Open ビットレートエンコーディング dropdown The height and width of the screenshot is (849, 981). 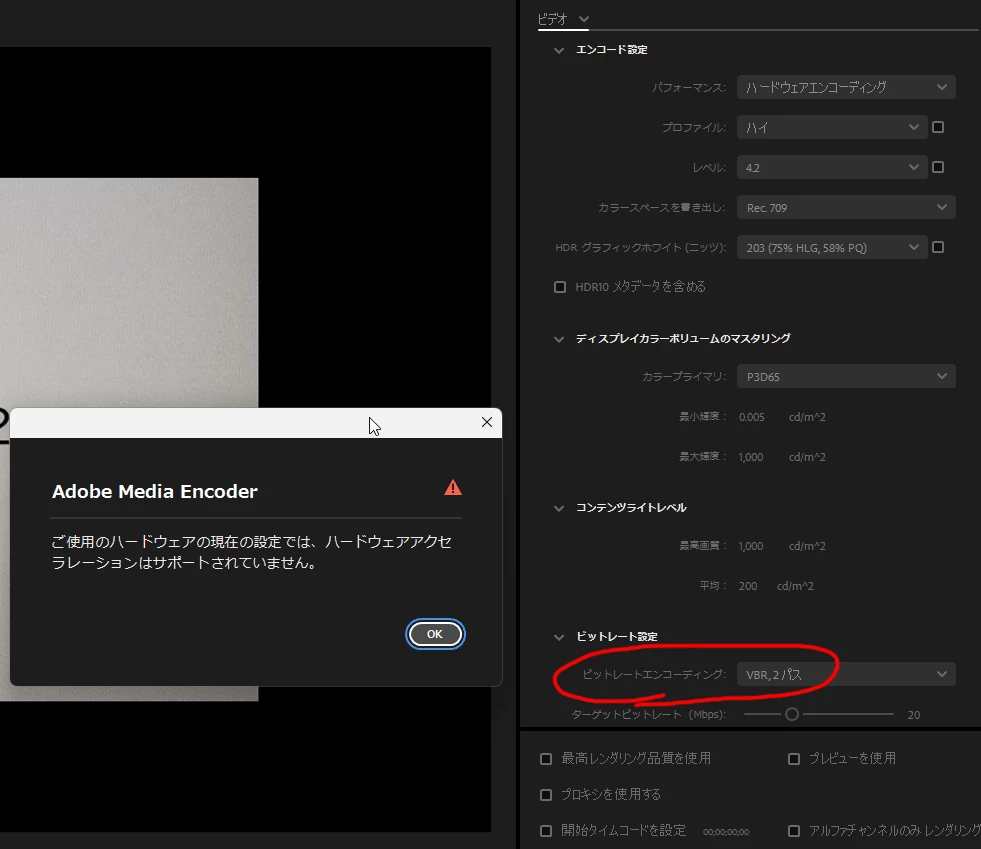pyautogui.click(x=846, y=674)
